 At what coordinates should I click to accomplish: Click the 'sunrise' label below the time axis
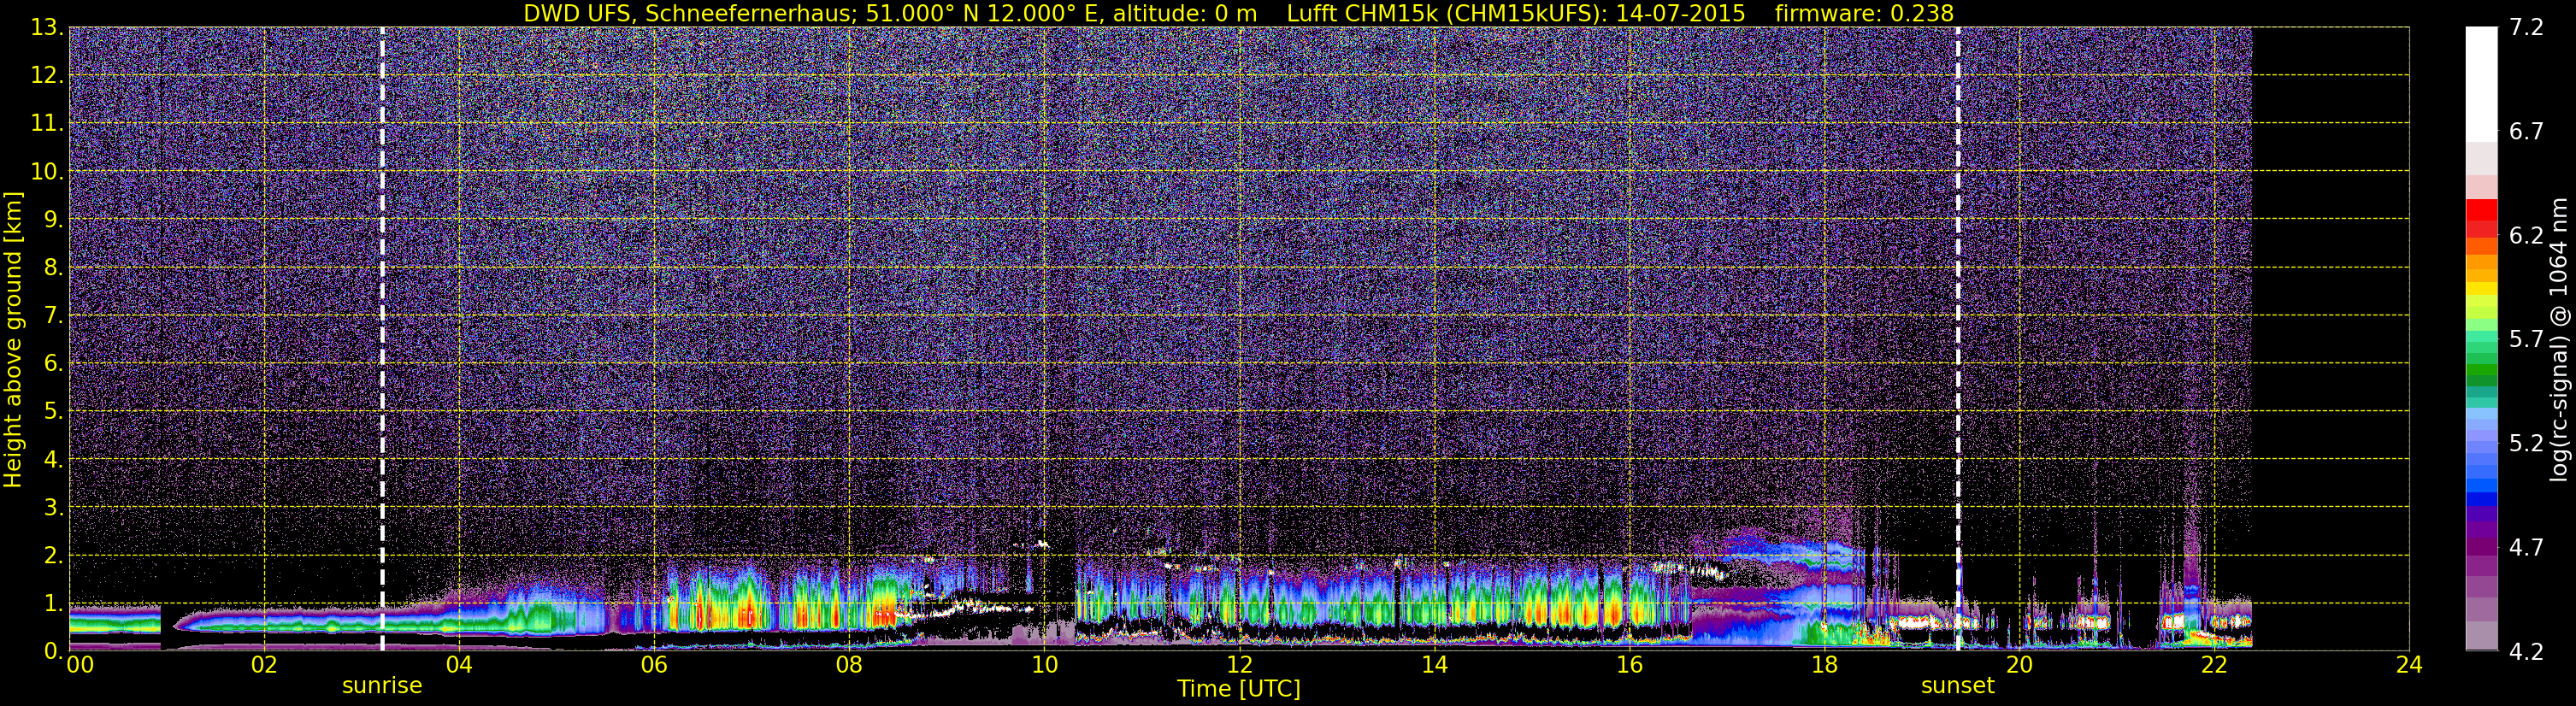[382, 686]
